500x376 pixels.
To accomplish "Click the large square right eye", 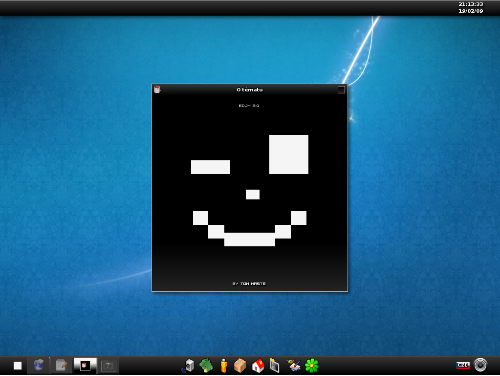I will (289, 154).
